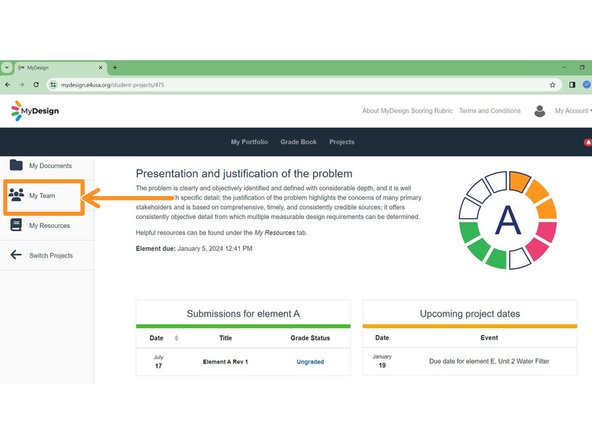Screen dimensions: 592x444
Task: Click the Grade Status column header
Action: point(310,338)
